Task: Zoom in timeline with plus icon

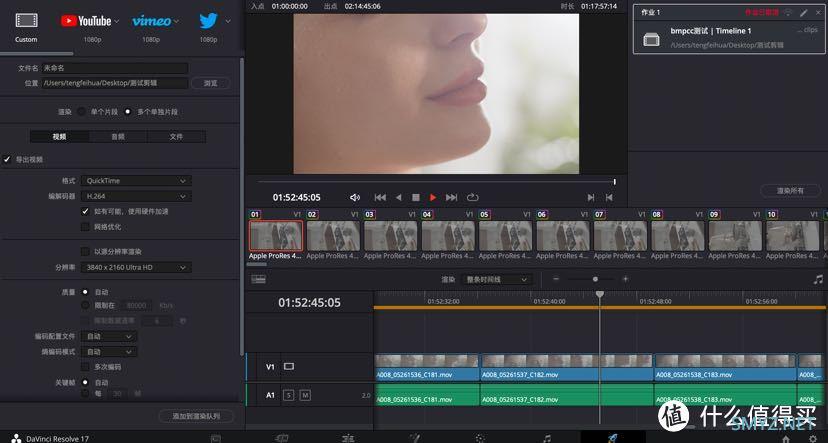Action: coord(625,279)
